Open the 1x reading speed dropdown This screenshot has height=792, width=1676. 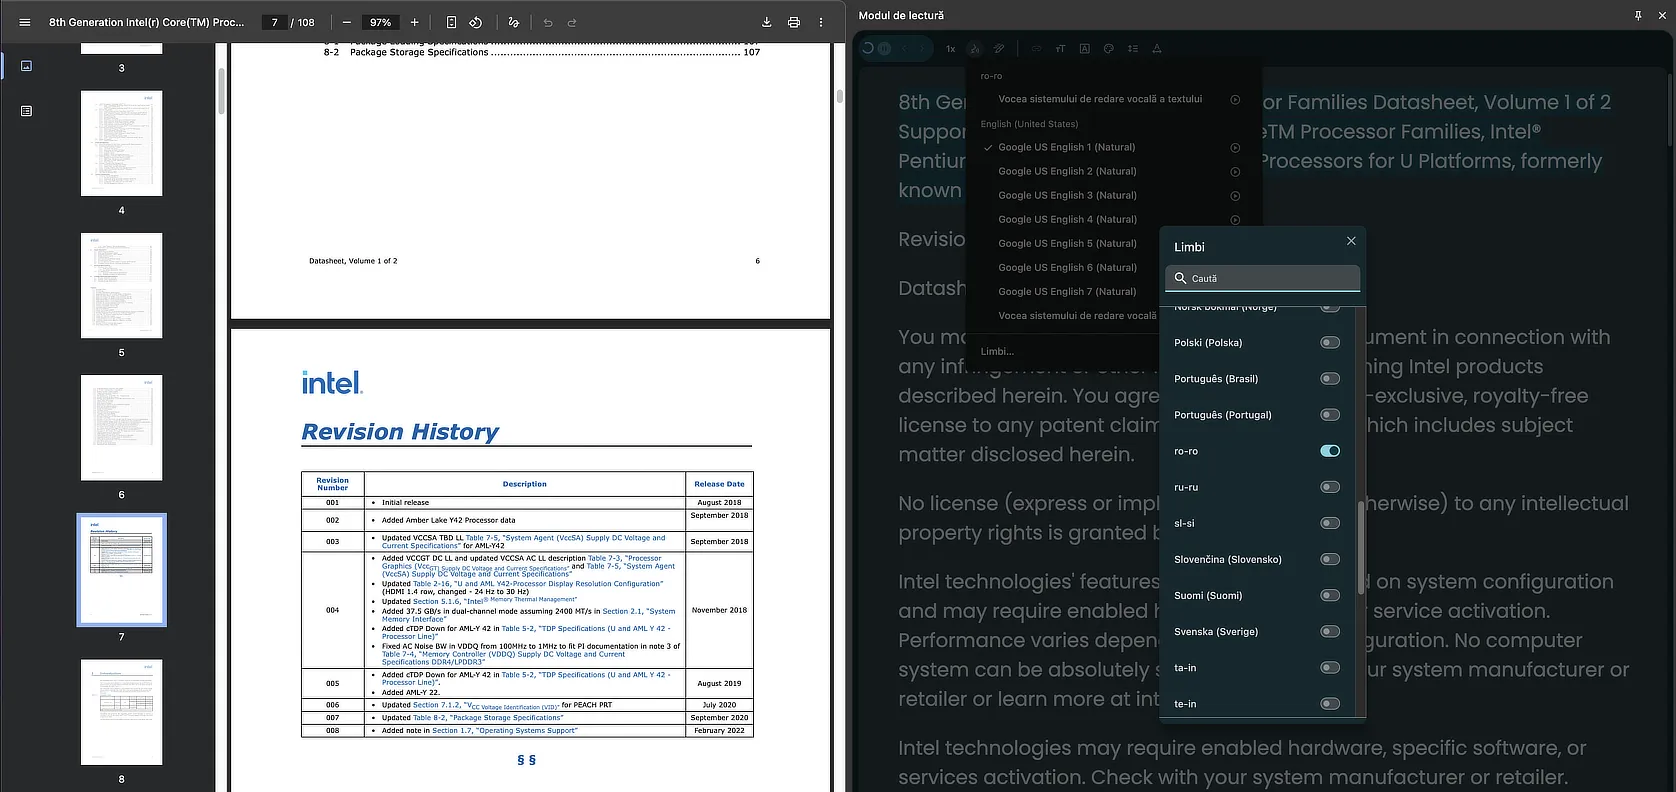click(x=950, y=48)
